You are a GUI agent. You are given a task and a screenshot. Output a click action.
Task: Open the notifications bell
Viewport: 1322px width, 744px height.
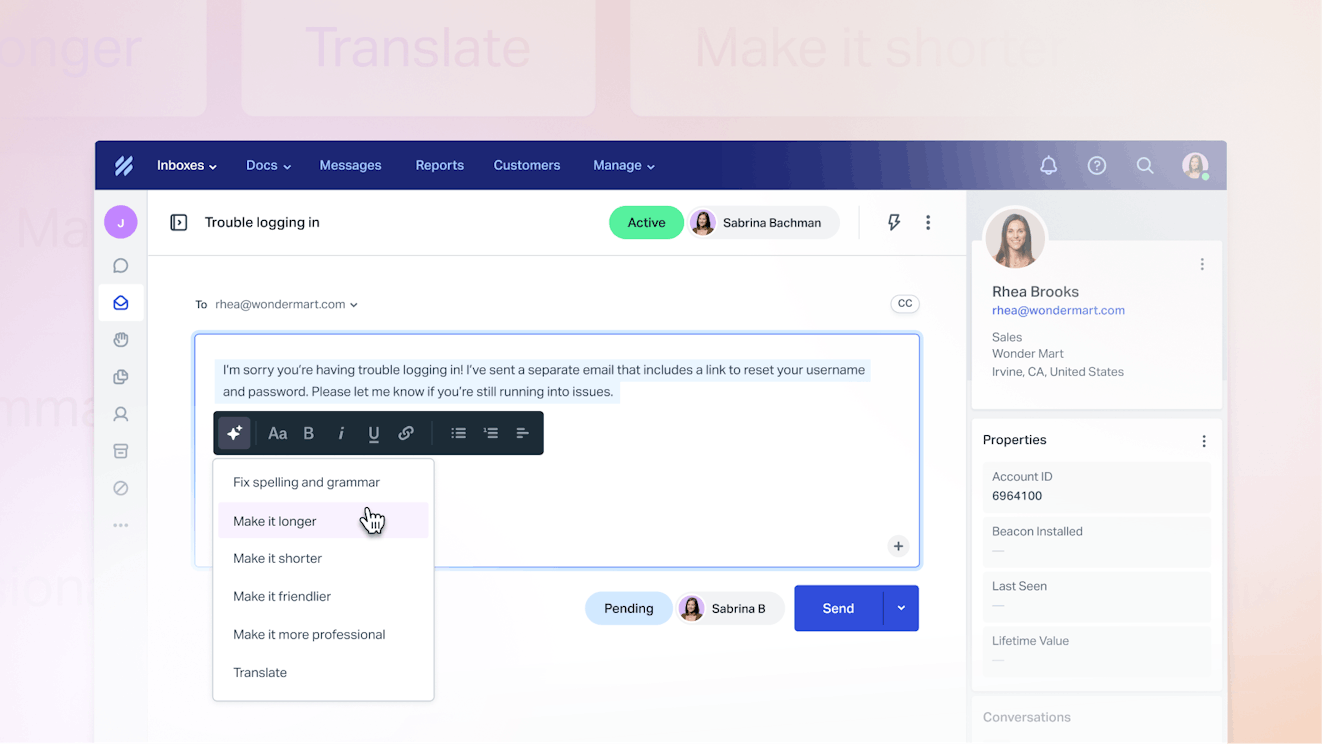1048,166
